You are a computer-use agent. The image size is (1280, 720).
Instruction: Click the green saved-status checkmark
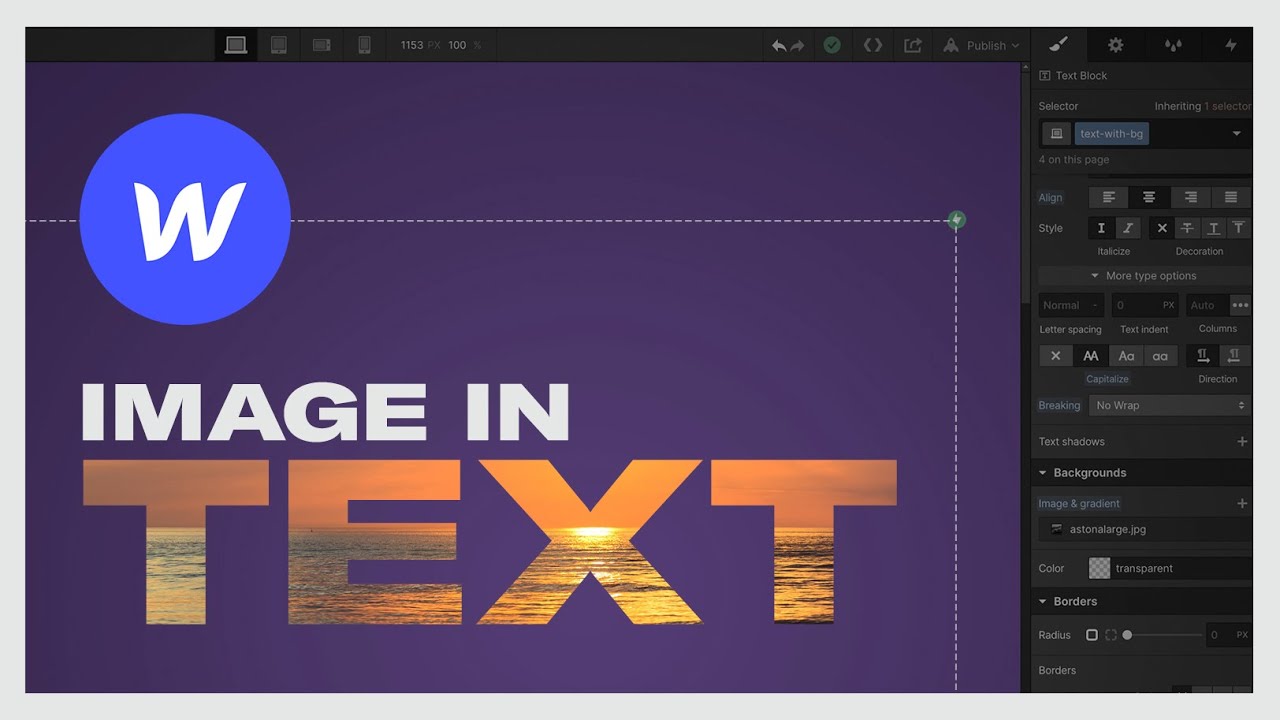click(x=832, y=45)
